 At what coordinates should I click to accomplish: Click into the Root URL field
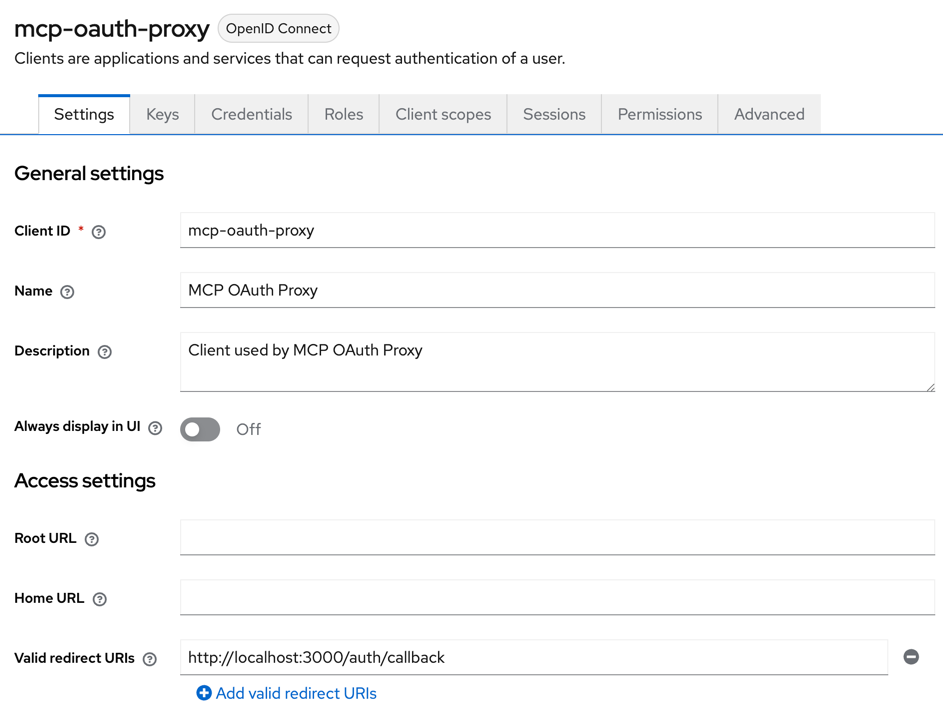point(556,537)
